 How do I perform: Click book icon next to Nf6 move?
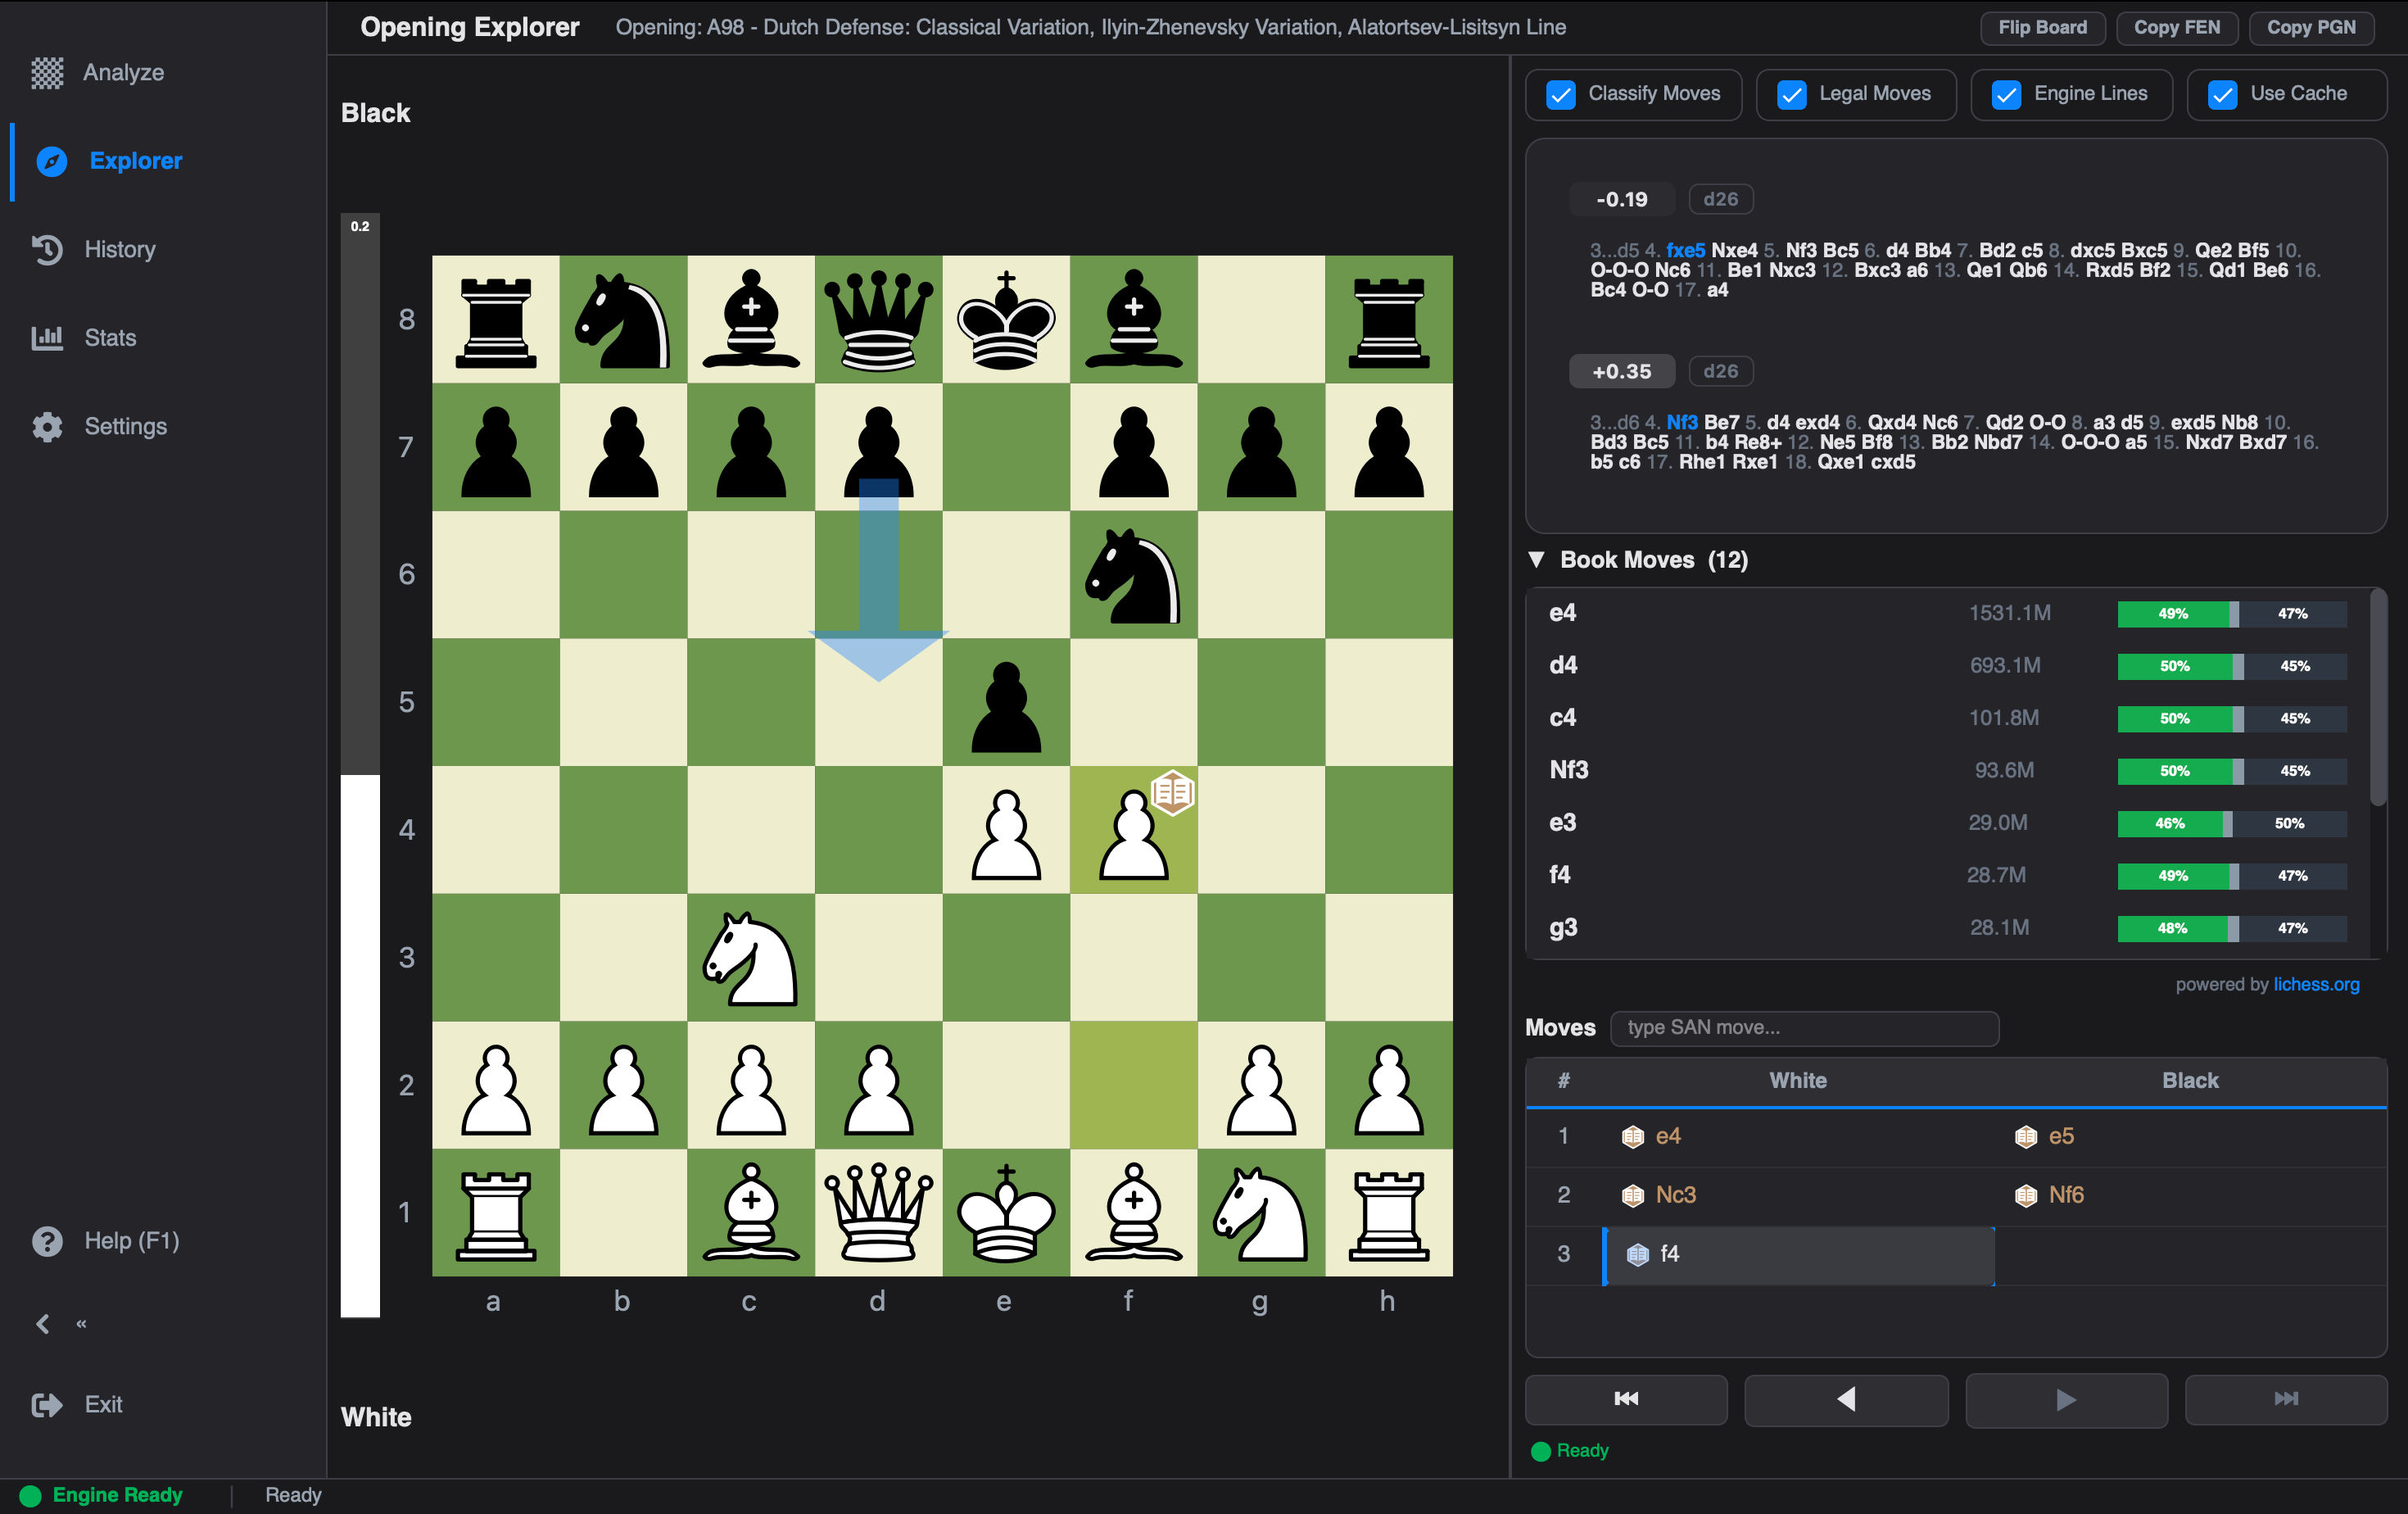click(x=2026, y=1195)
